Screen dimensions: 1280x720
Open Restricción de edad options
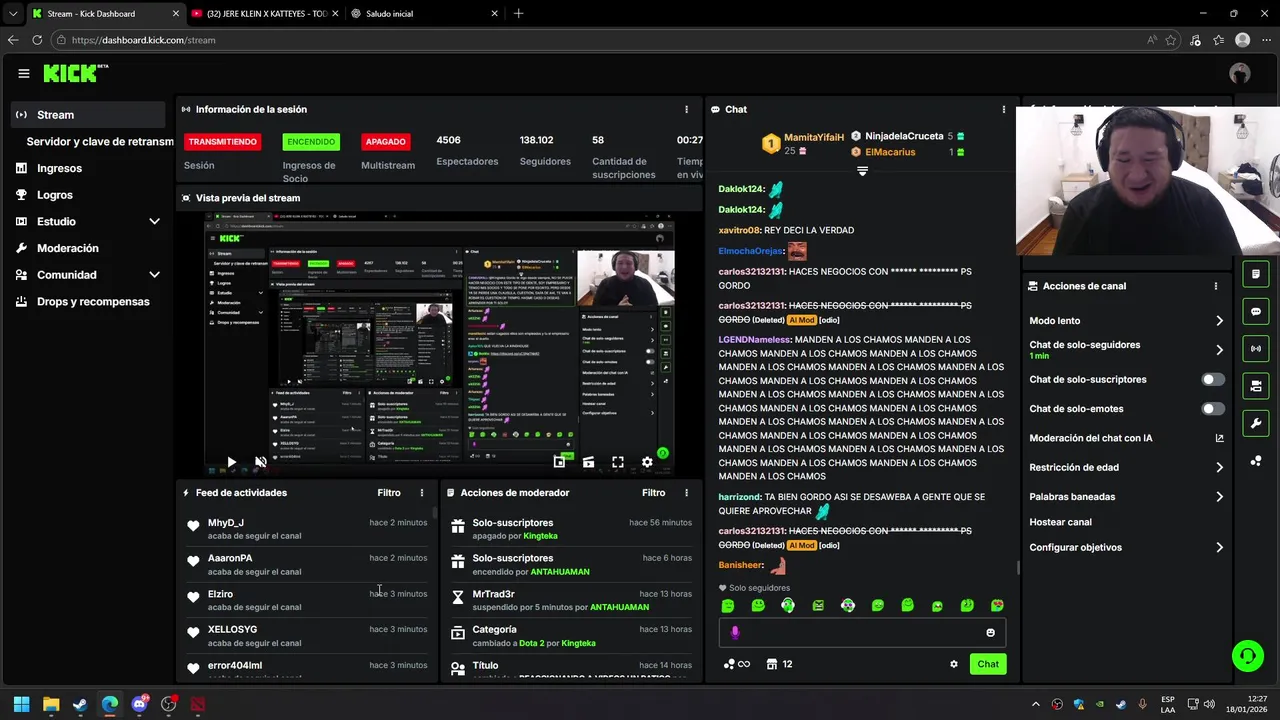click(1126, 467)
